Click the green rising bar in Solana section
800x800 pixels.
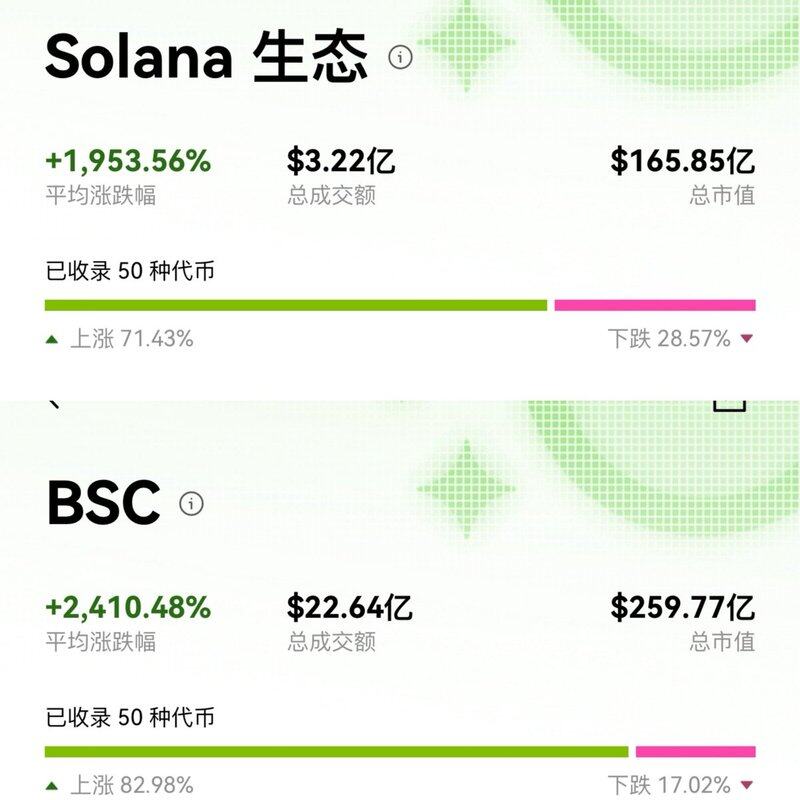(x=296, y=305)
